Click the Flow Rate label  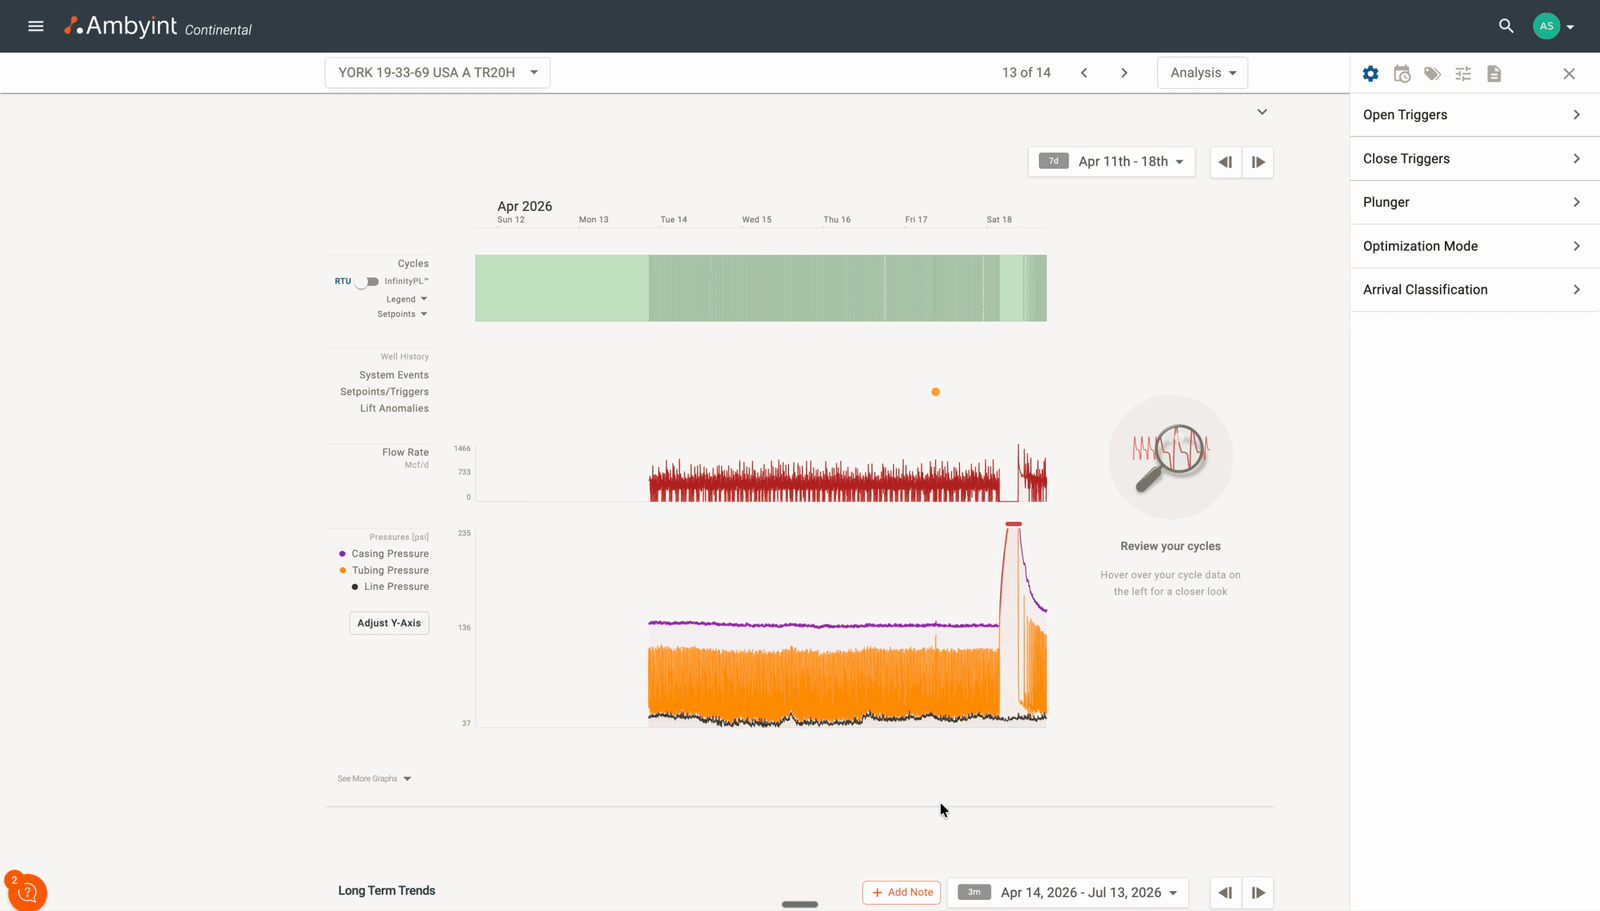tap(405, 453)
